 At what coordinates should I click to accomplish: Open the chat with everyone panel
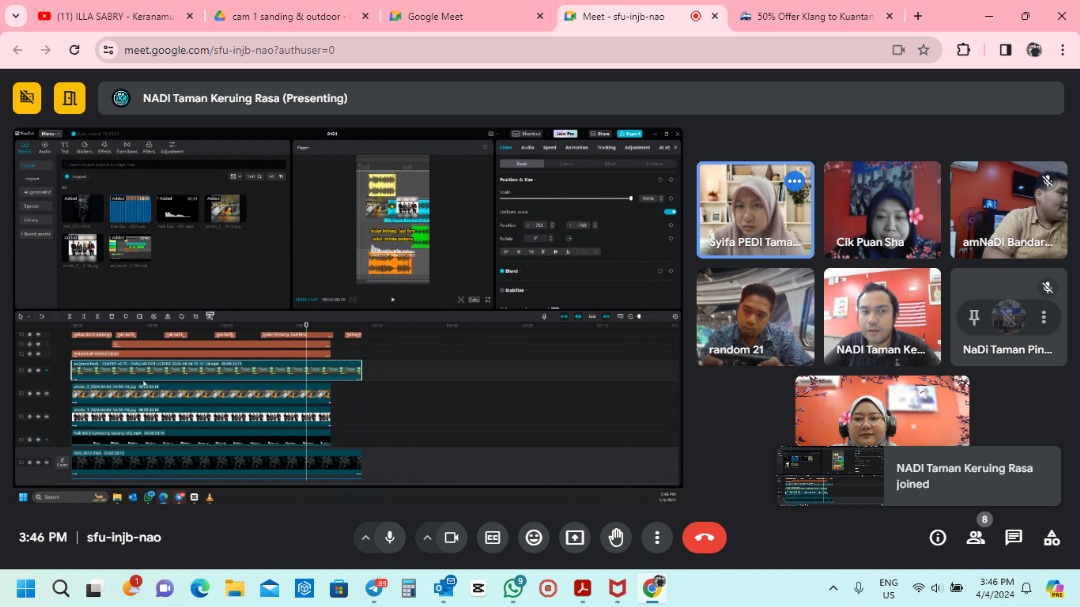tap(1014, 537)
